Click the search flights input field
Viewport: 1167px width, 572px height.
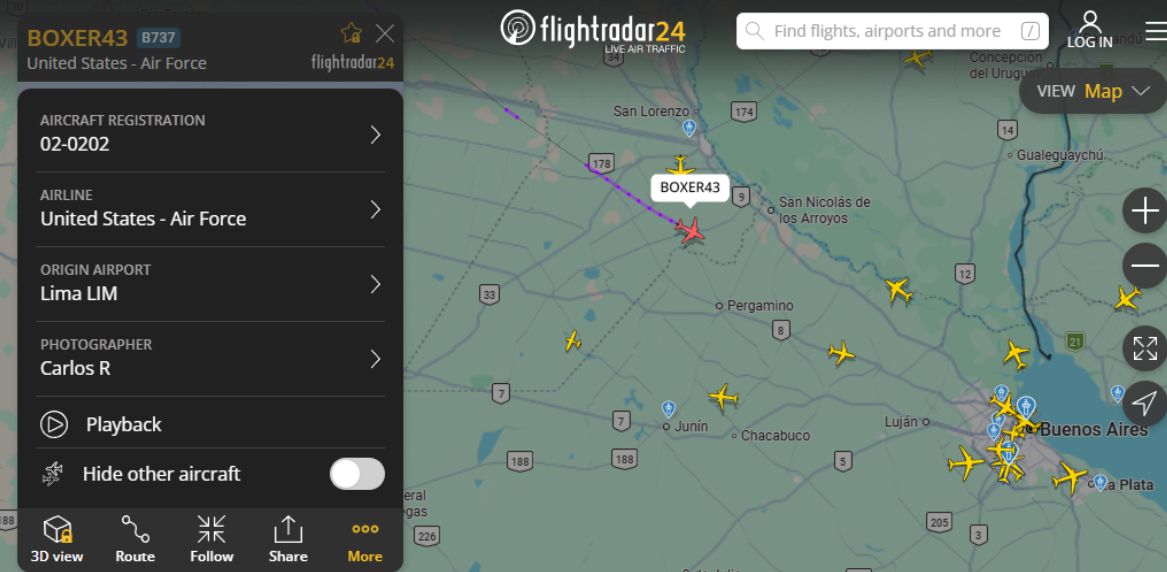click(x=892, y=31)
